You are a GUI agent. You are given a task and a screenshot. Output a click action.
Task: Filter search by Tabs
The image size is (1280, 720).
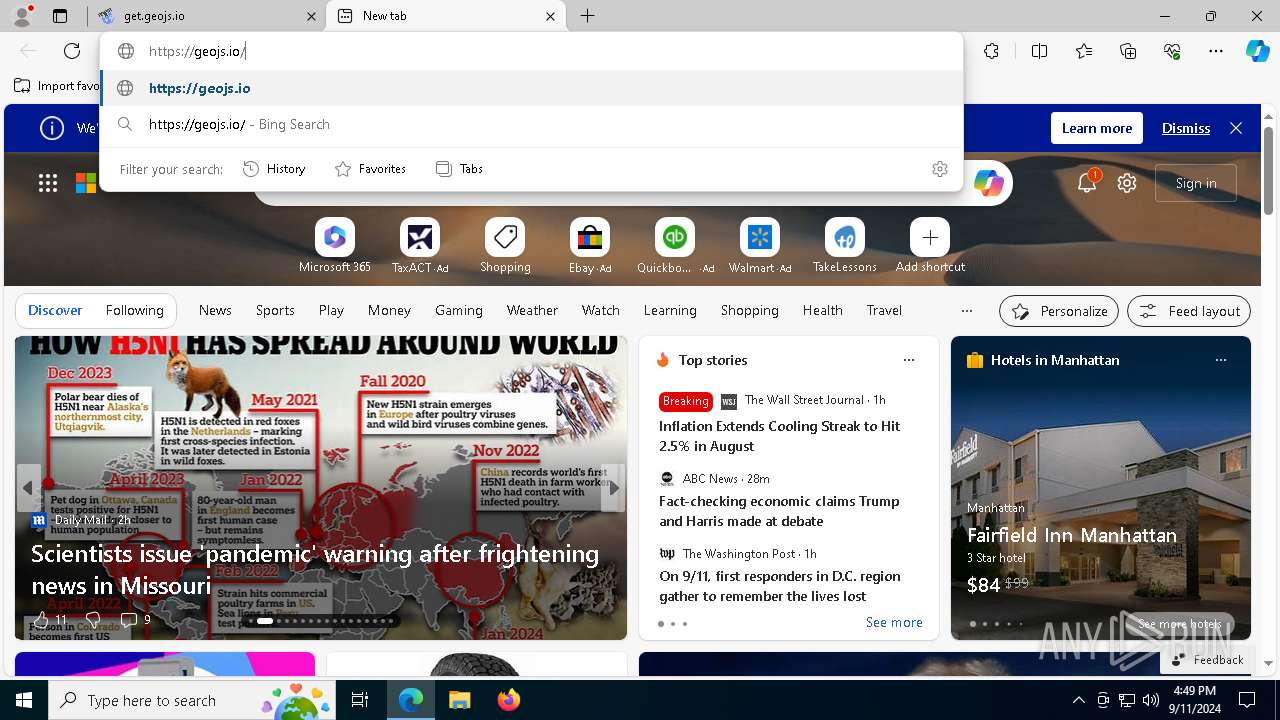point(459,169)
